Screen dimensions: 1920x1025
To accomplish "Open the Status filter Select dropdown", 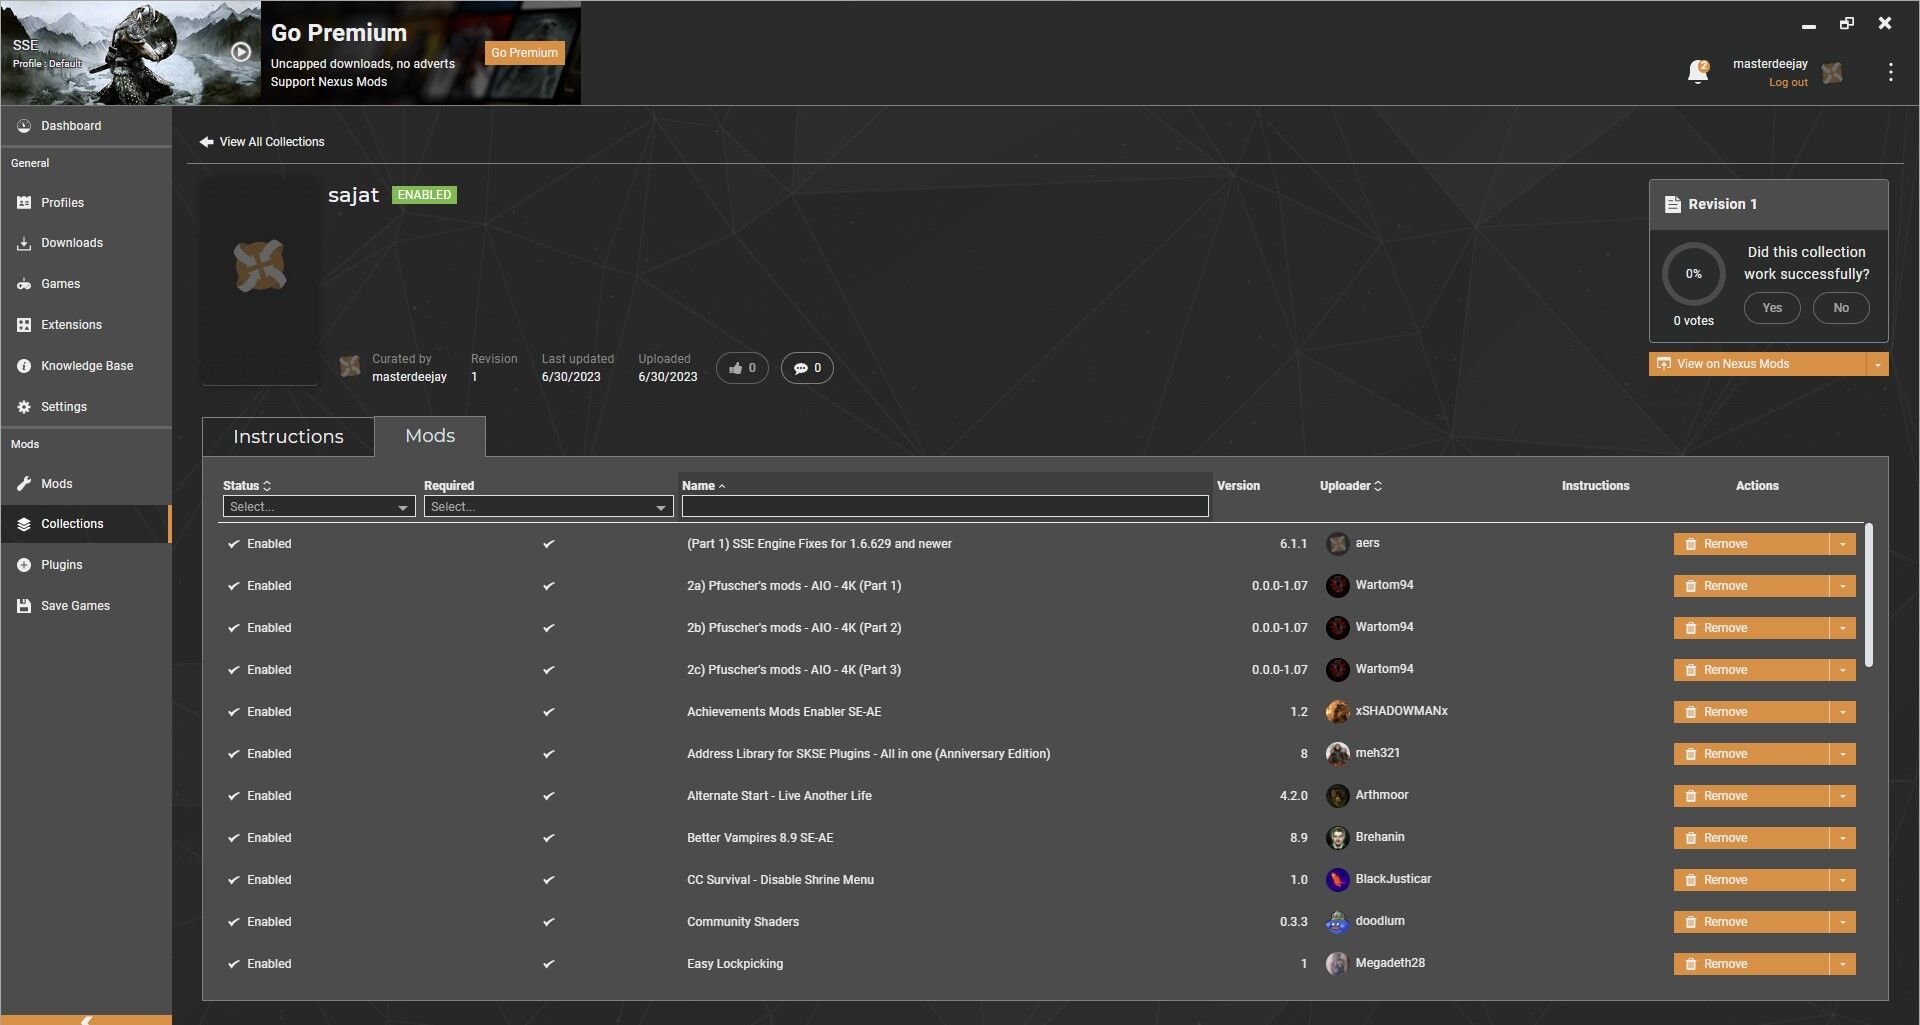I will [x=319, y=507].
